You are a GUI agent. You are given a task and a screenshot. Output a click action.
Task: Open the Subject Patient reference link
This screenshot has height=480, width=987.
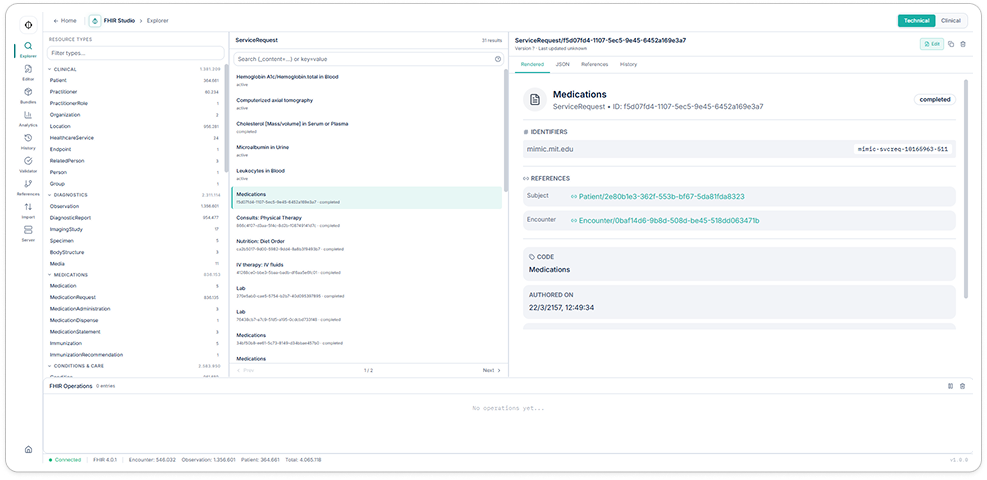(657, 196)
